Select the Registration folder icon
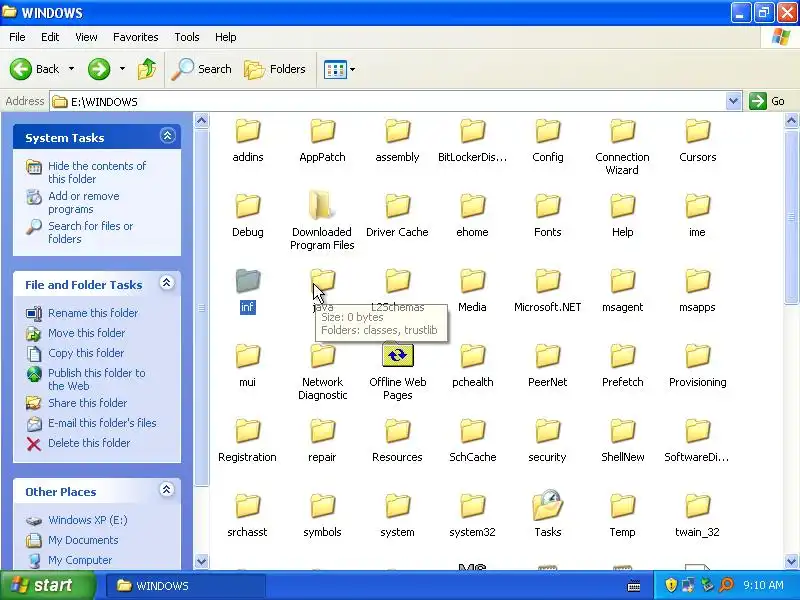This screenshot has height=600, width=800. (x=248, y=431)
